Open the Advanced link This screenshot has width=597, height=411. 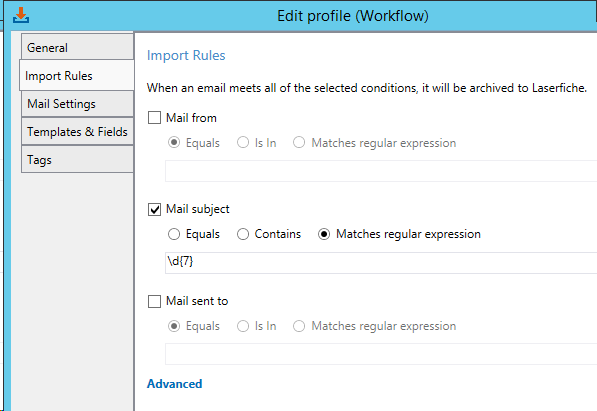[175, 384]
